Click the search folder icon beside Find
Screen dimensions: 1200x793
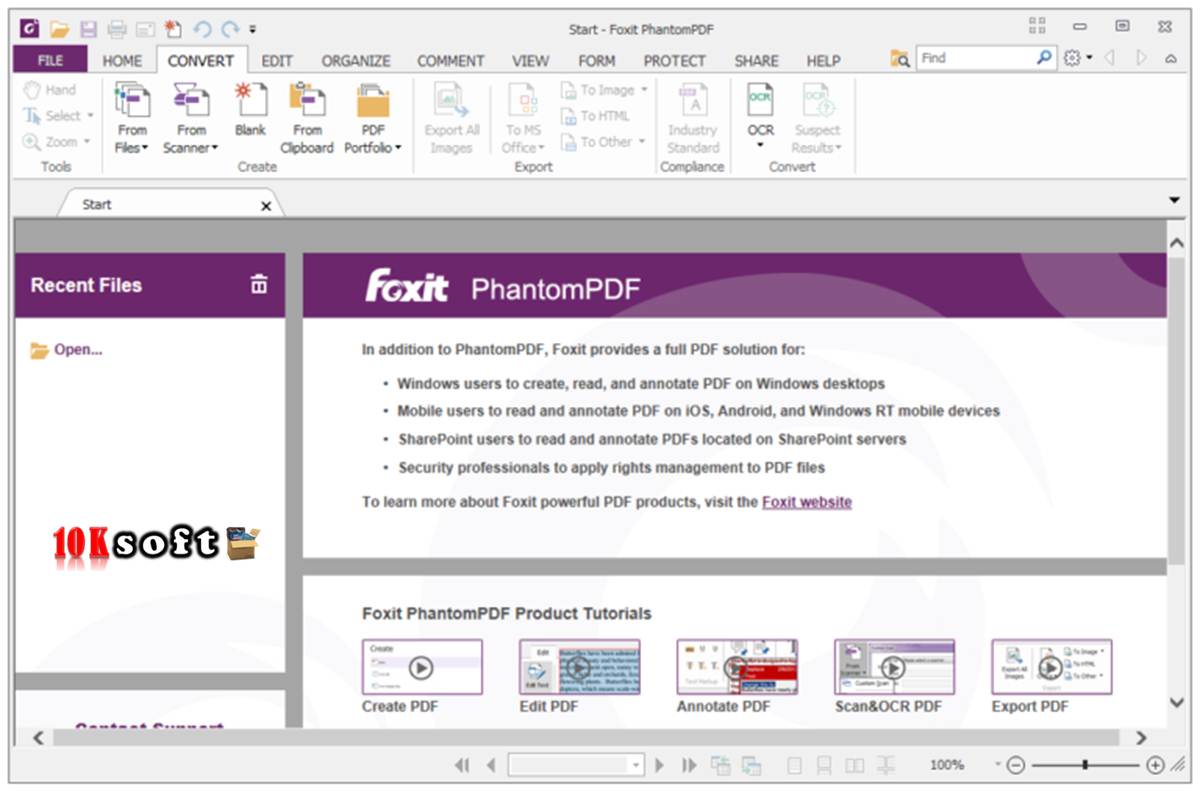click(x=900, y=59)
